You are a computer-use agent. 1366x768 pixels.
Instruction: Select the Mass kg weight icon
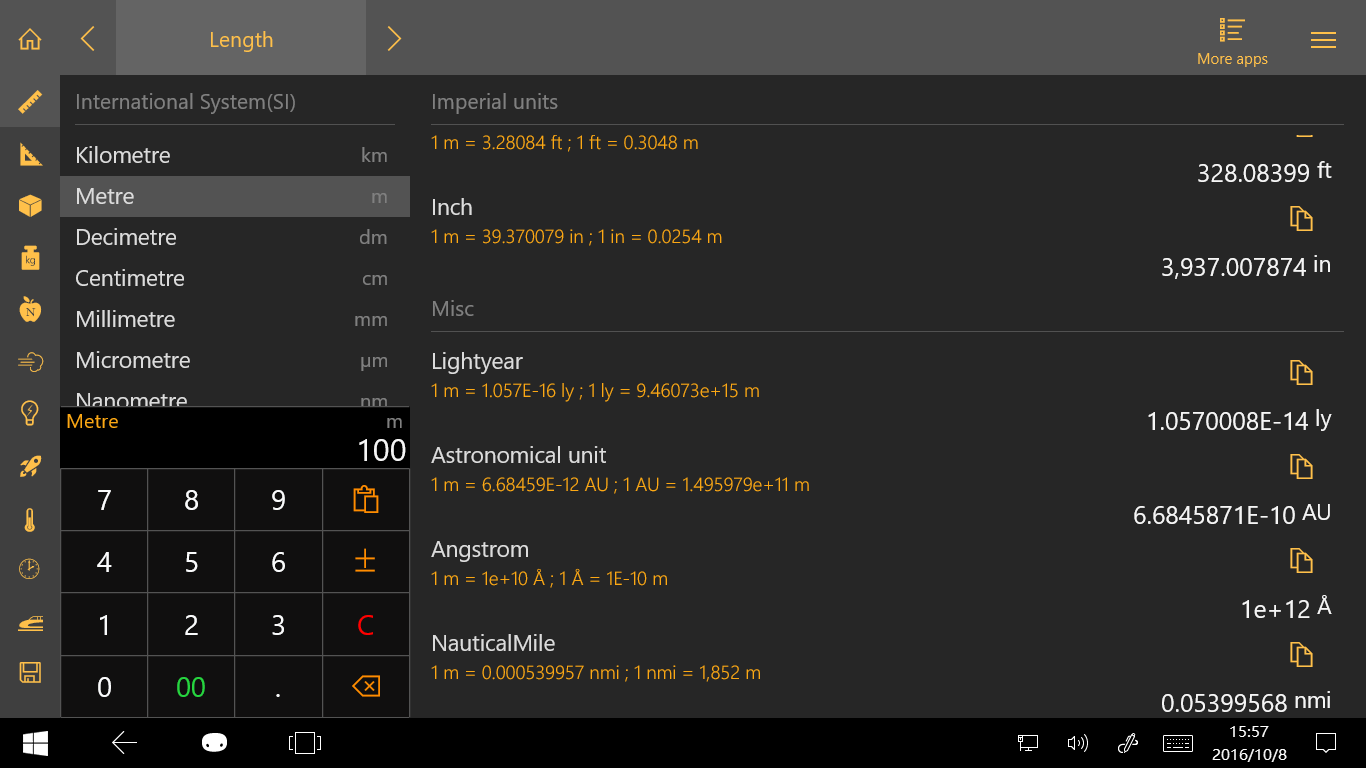[30, 258]
